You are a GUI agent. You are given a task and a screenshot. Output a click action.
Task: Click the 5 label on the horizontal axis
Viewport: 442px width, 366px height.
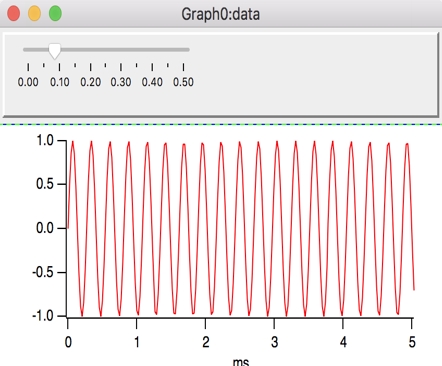(412, 342)
